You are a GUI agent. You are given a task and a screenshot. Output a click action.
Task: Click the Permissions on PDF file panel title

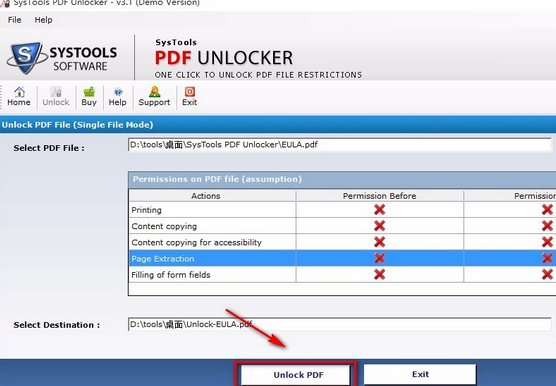click(x=217, y=179)
